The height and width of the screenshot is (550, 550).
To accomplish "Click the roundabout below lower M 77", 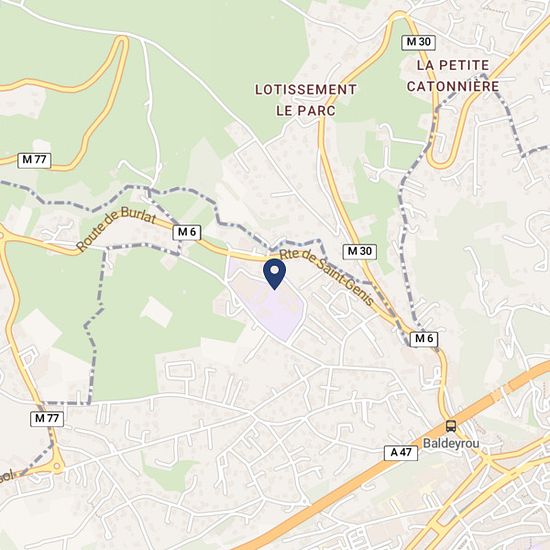I will coord(57,467).
